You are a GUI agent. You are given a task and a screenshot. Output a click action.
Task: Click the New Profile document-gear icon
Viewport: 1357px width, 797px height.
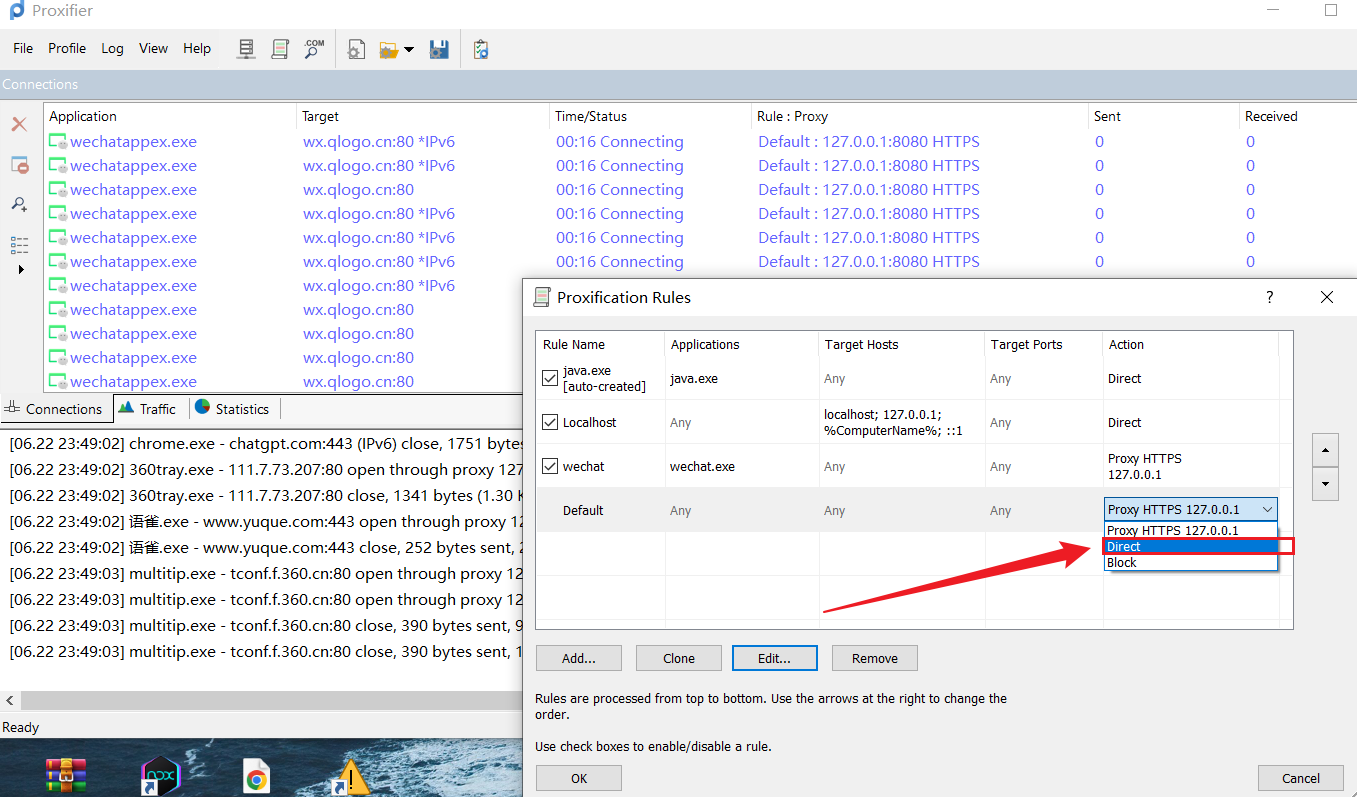(356, 49)
